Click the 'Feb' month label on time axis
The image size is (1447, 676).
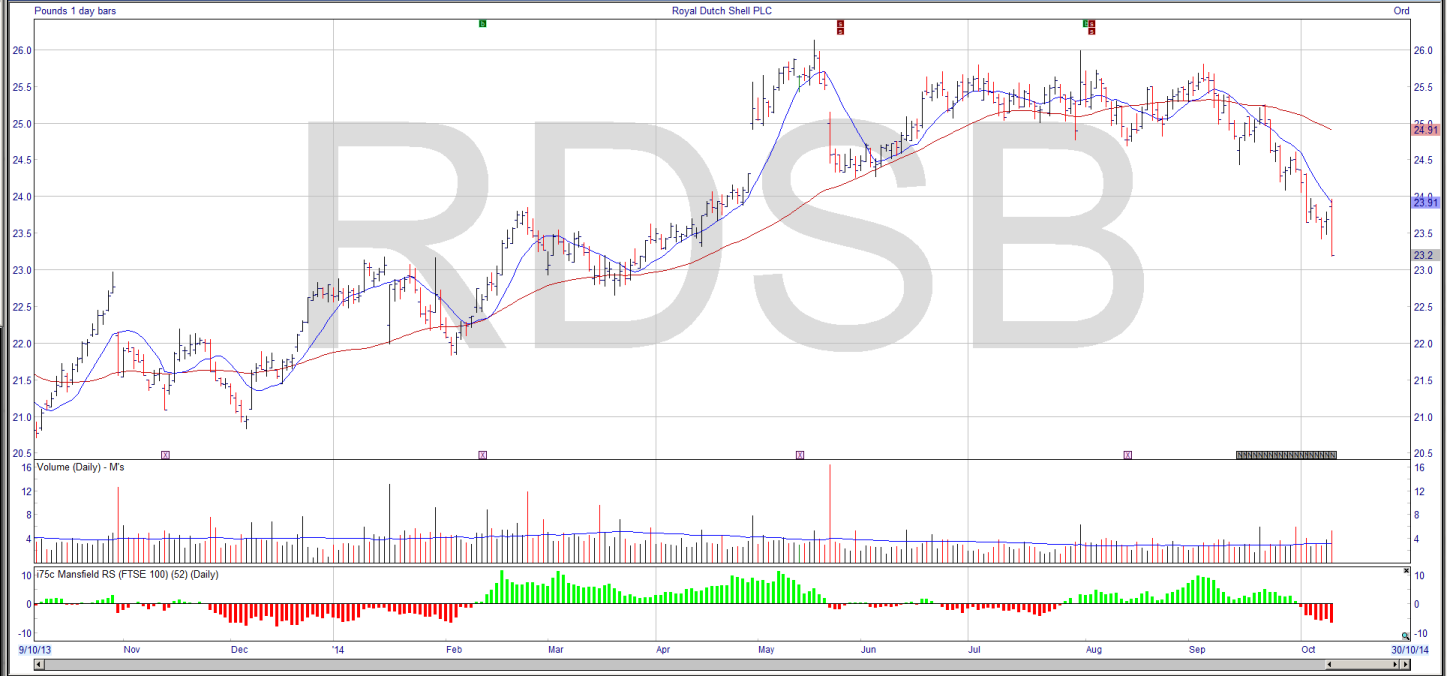pyautogui.click(x=453, y=650)
